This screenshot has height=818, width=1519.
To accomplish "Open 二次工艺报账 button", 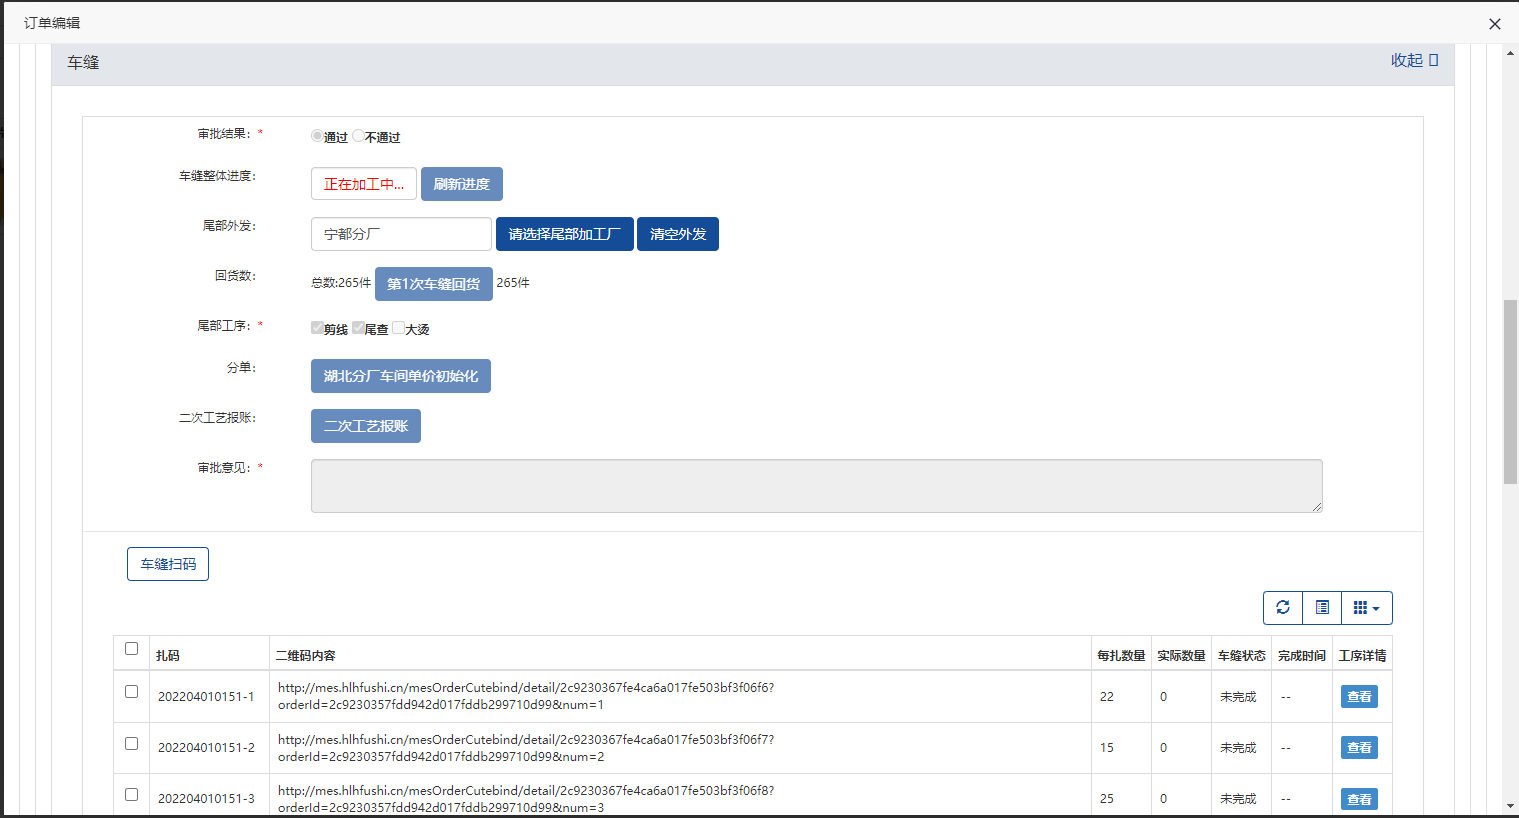I will click(x=365, y=426).
